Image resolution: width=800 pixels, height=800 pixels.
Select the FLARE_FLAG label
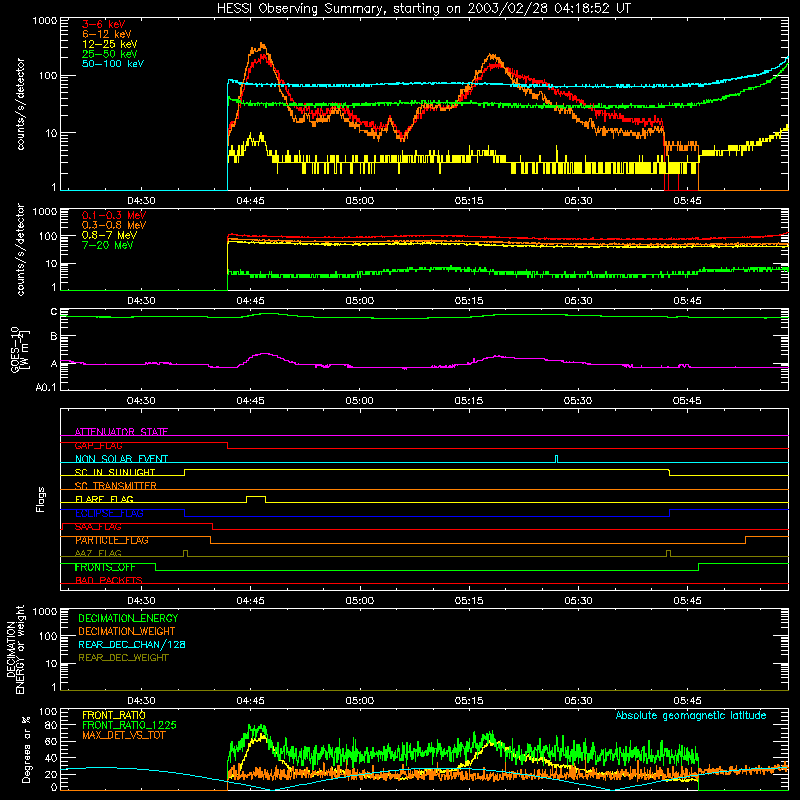click(104, 499)
